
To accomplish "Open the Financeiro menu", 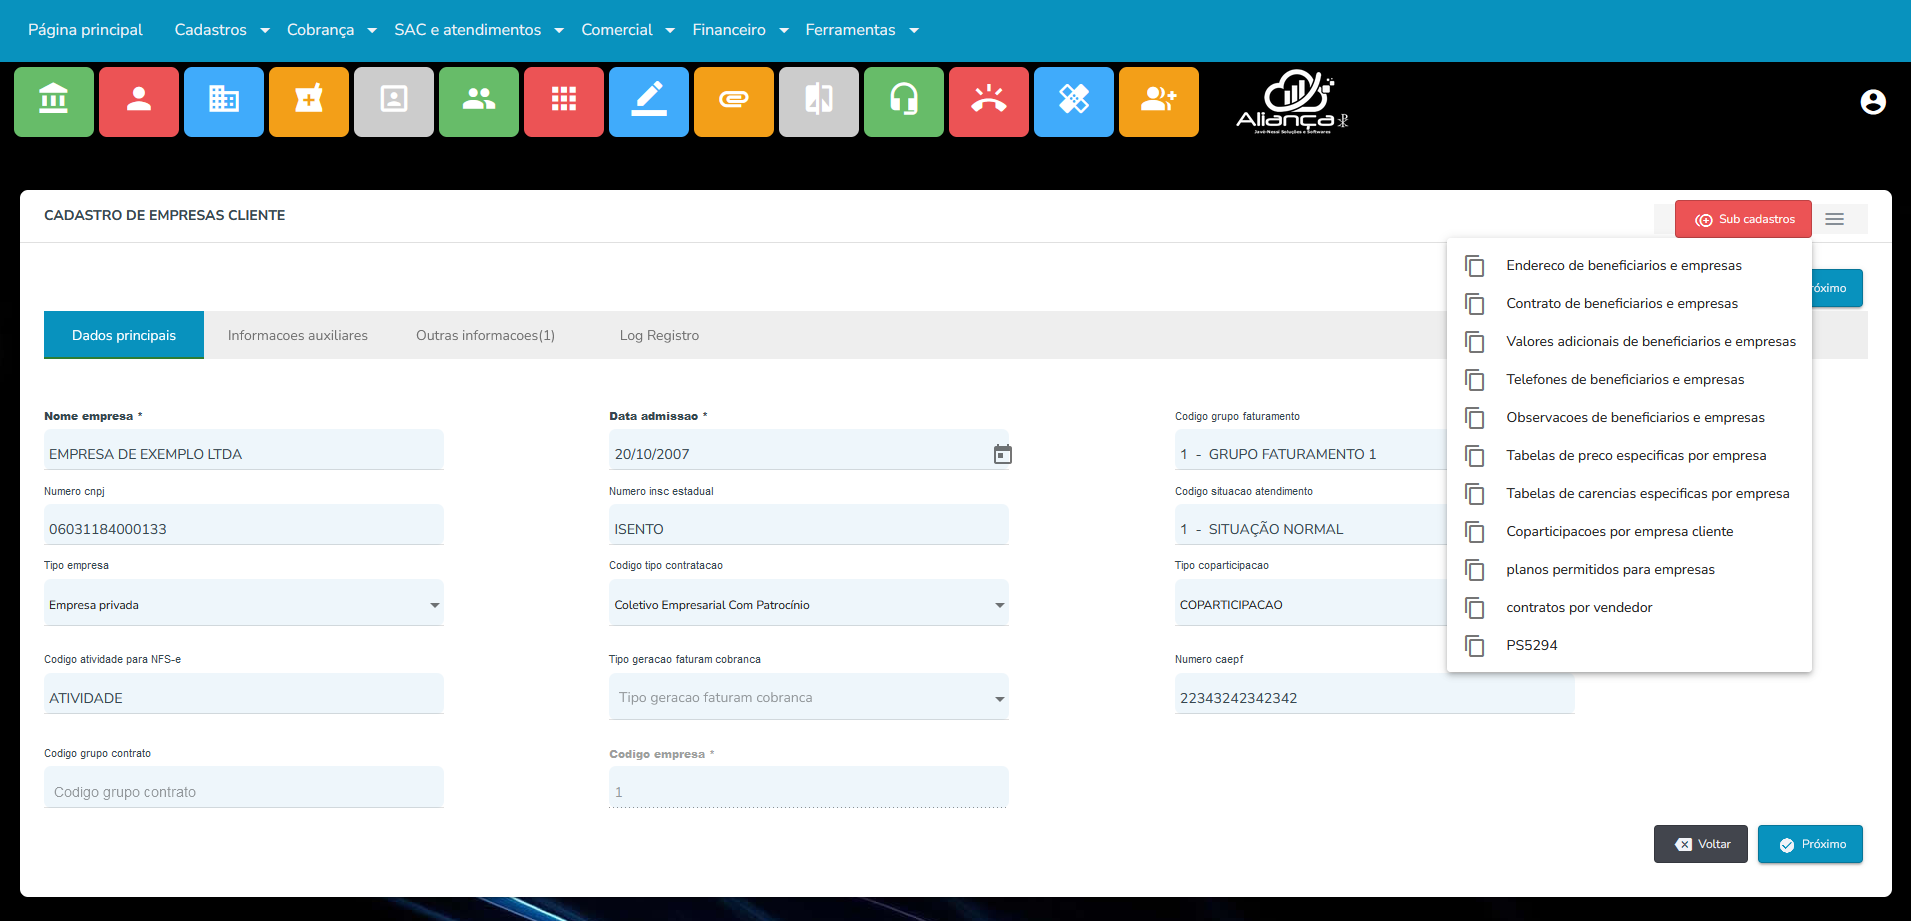I will (x=740, y=30).
